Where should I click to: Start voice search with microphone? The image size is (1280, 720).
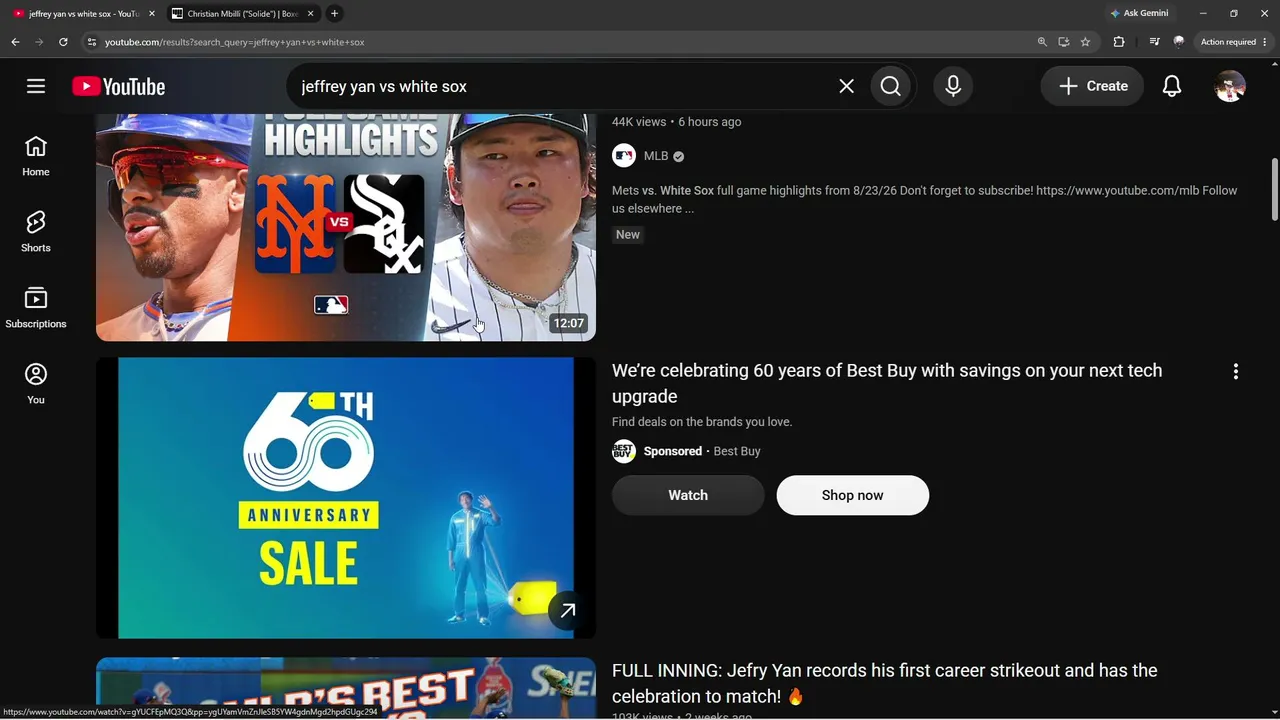953,86
